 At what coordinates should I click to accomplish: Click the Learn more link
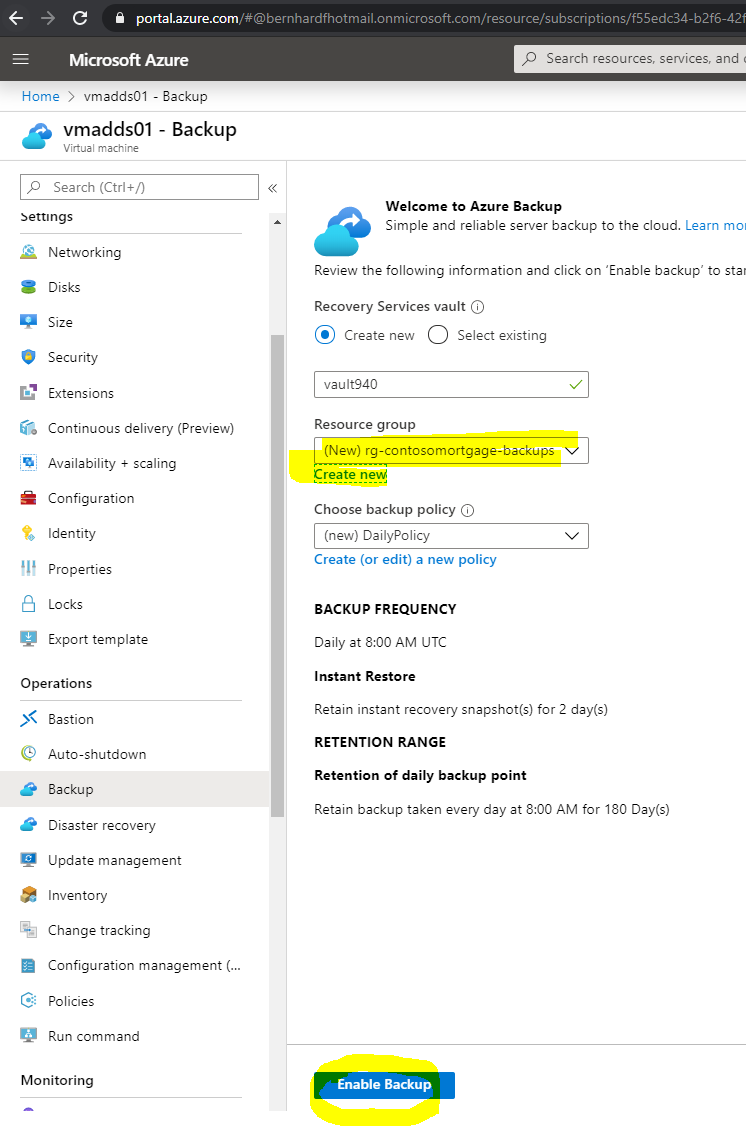click(x=715, y=225)
